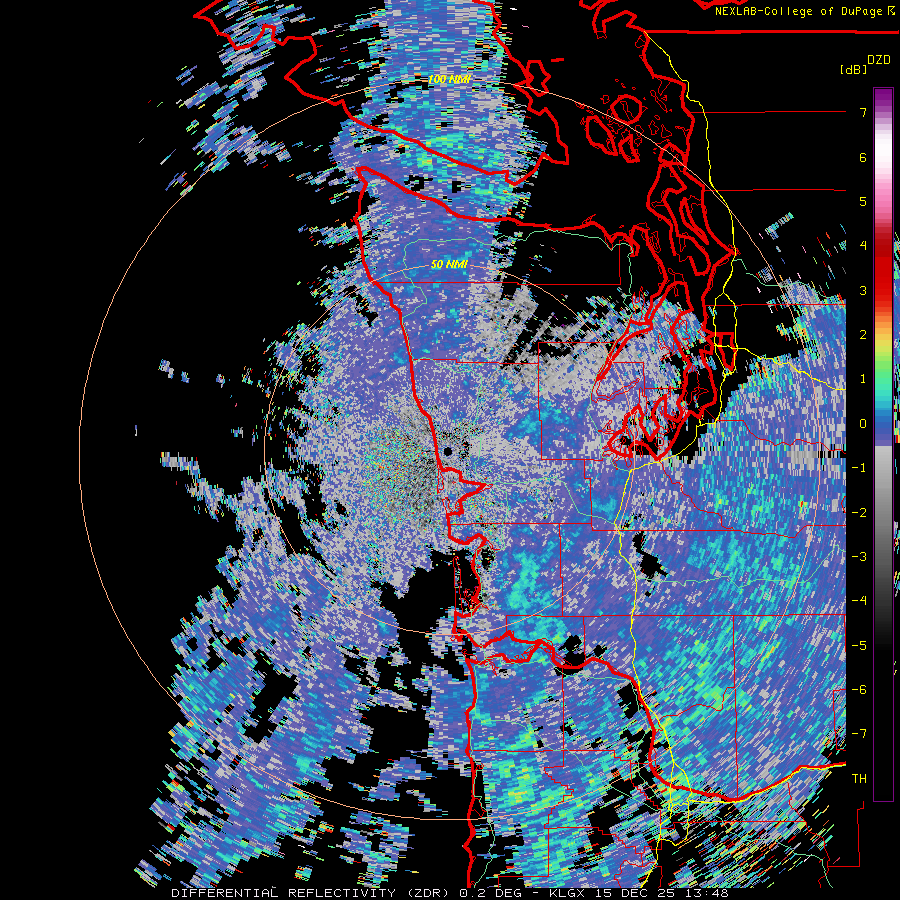Click the -5 value on color scale
This screenshot has height=900, width=900.
click(859, 645)
